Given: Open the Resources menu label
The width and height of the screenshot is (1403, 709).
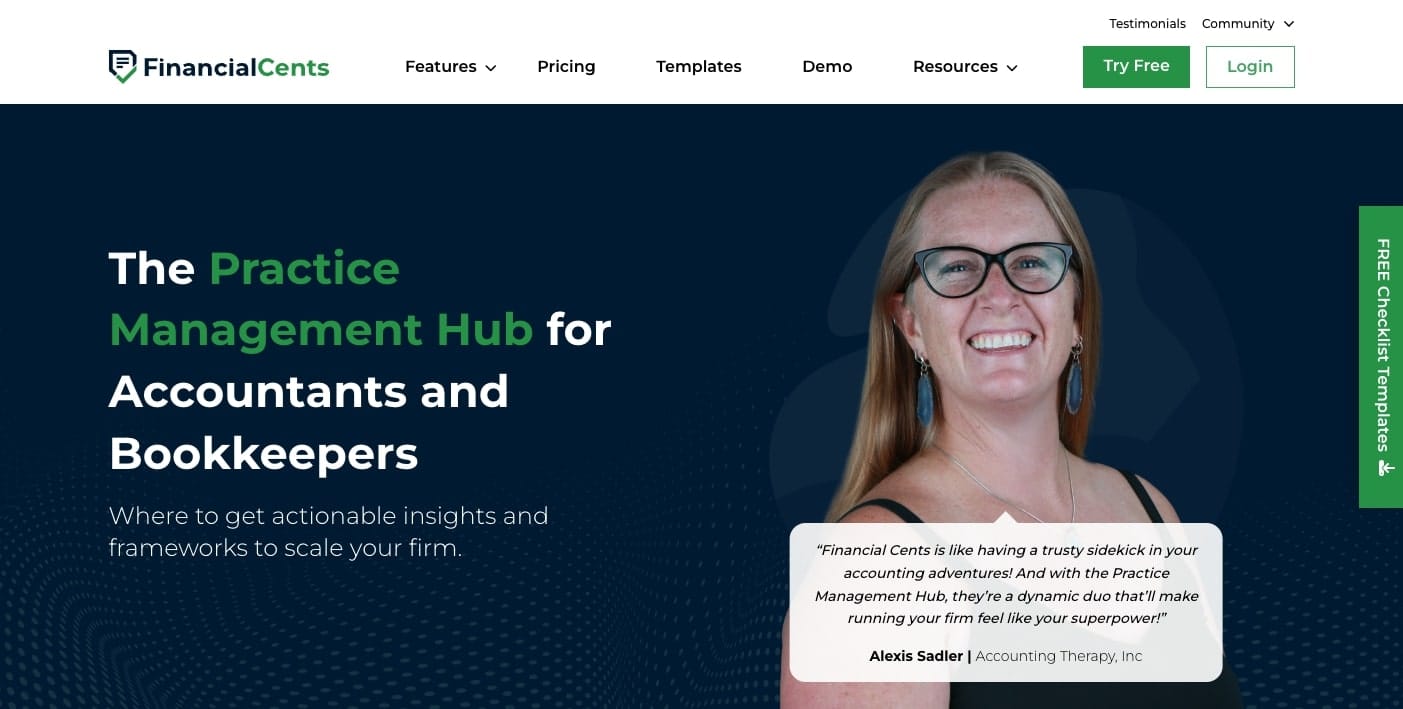Looking at the screenshot, I should [x=955, y=67].
